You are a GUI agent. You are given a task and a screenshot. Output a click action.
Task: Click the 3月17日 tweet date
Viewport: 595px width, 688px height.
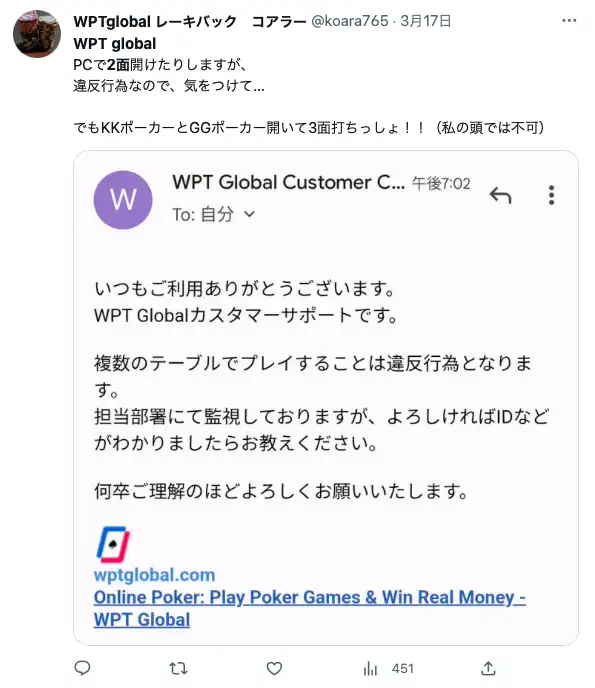(x=426, y=21)
